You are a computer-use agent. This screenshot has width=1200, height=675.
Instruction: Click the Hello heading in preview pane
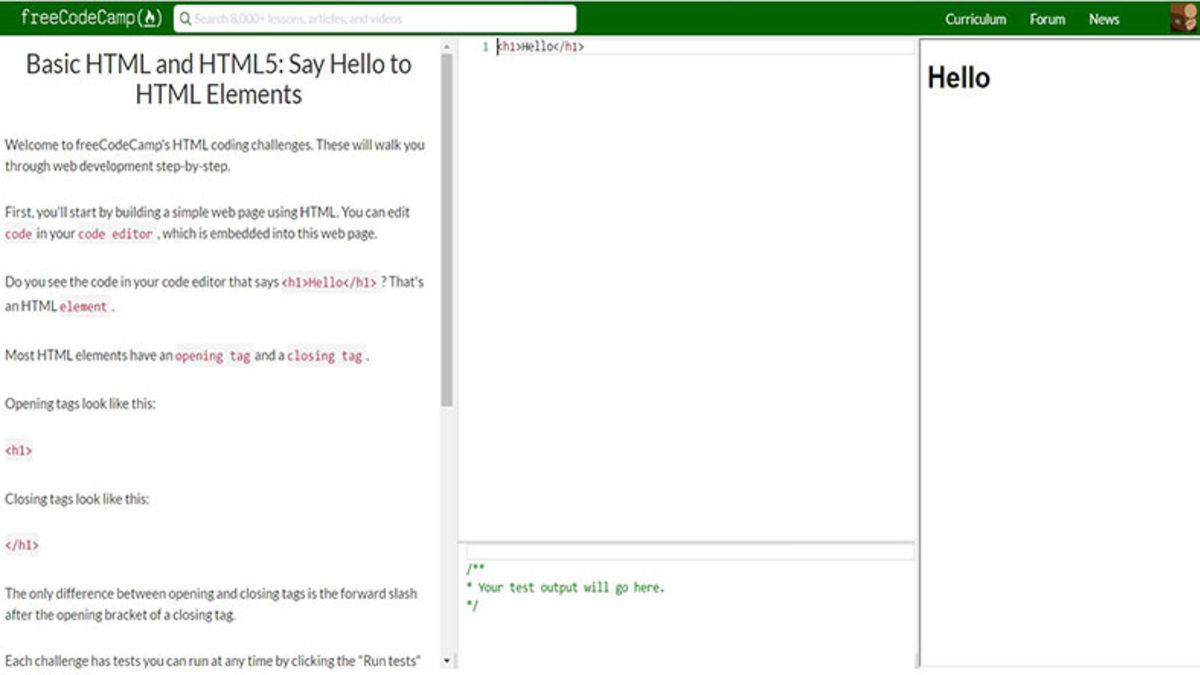click(958, 78)
